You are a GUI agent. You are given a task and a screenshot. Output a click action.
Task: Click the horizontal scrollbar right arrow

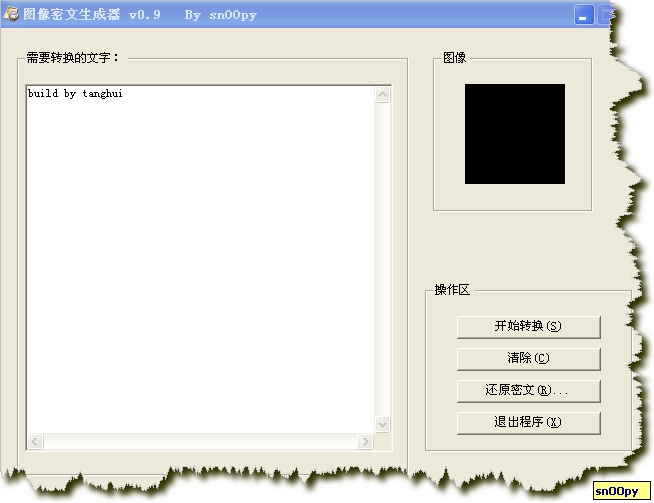[365, 441]
